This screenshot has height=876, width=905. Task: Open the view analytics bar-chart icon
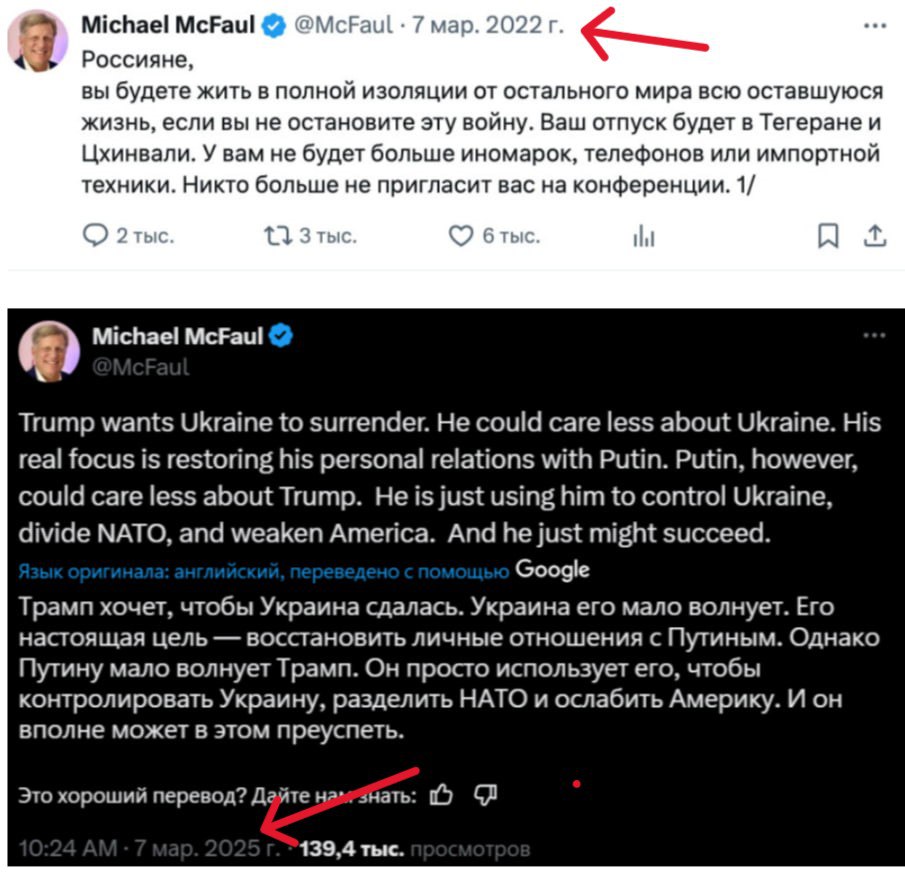645,236
